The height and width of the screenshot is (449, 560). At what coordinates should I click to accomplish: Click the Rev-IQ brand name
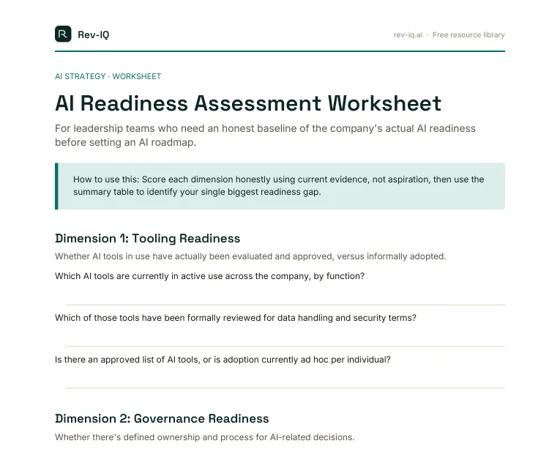click(93, 35)
